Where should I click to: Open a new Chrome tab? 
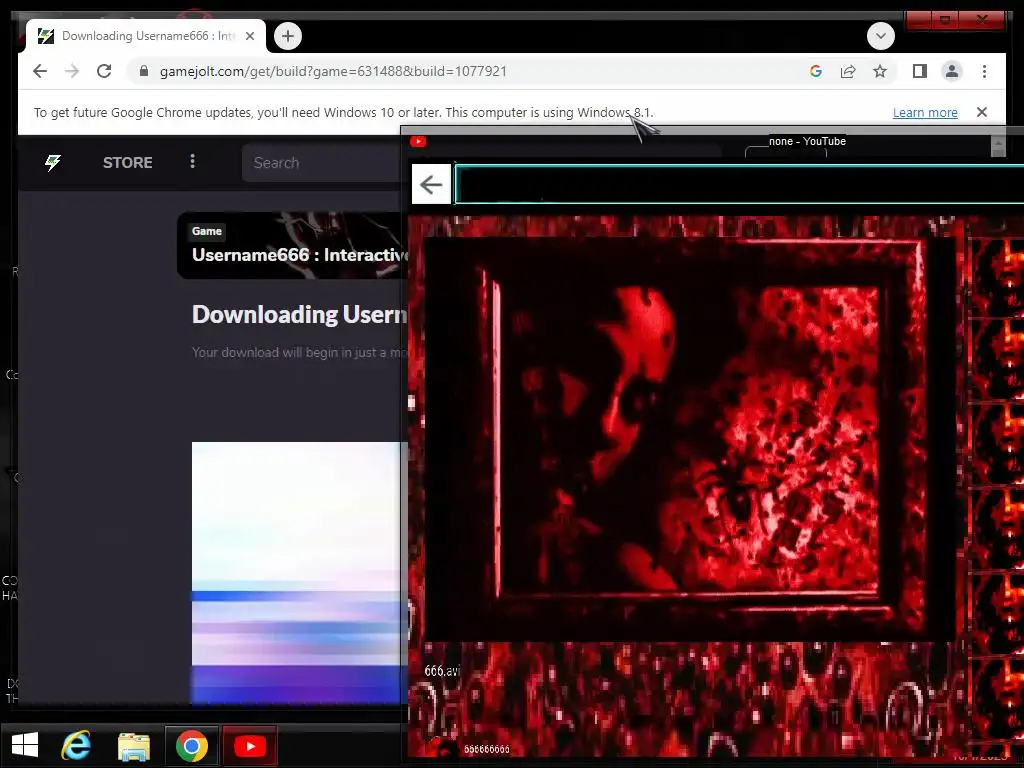(x=288, y=36)
